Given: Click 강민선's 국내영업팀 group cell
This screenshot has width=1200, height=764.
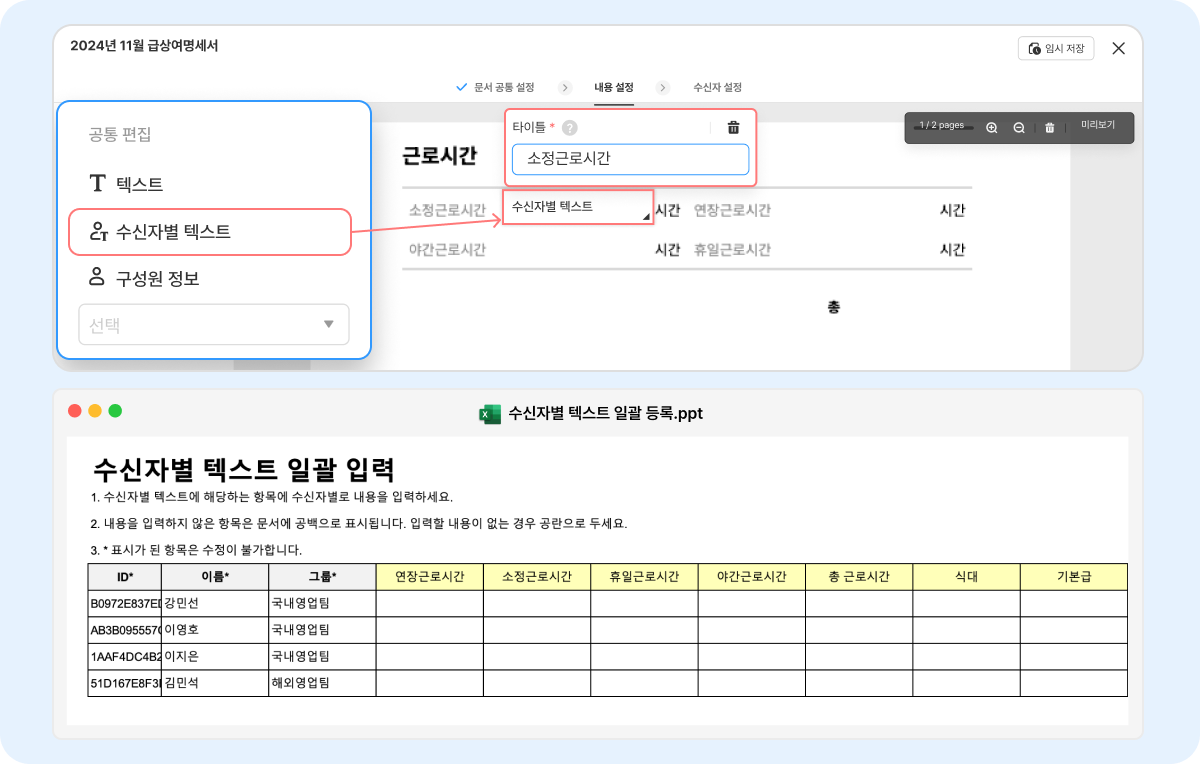Looking at the screenshot, I should (322, 604).
